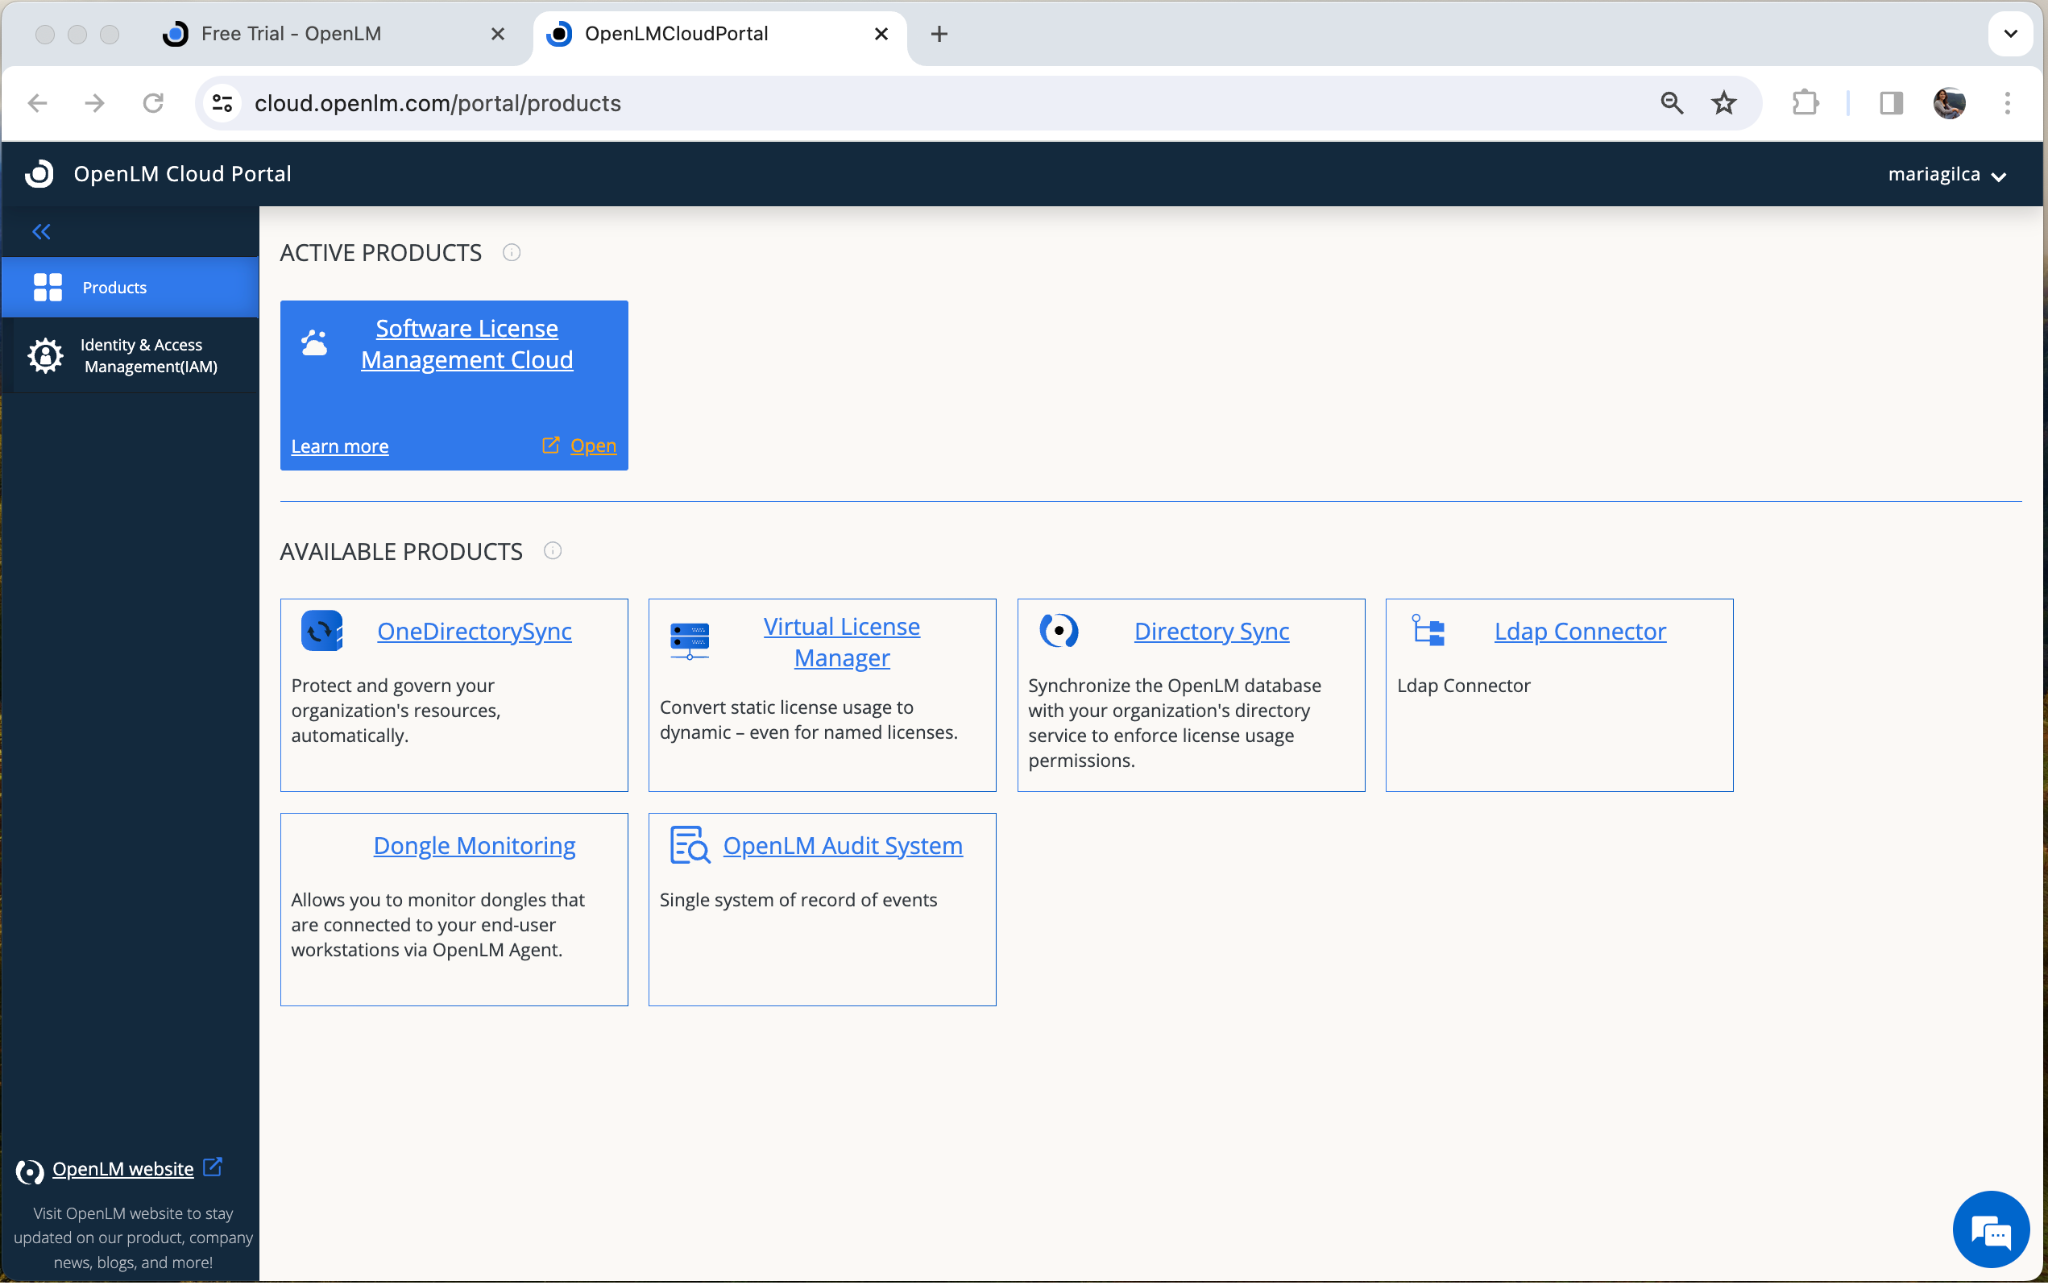
Task: Open the browser tab search chevron
Action: pyautogui.click(x=2010, y=33)
